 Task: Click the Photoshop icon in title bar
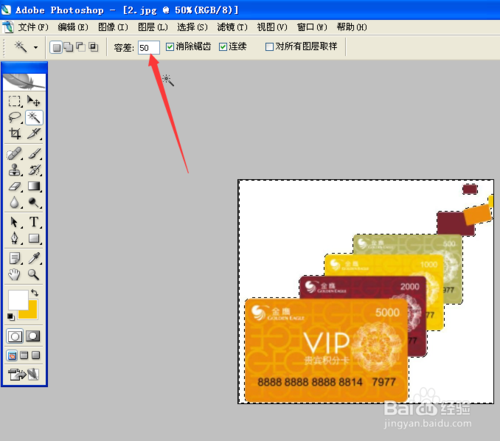tap(6, 10)
